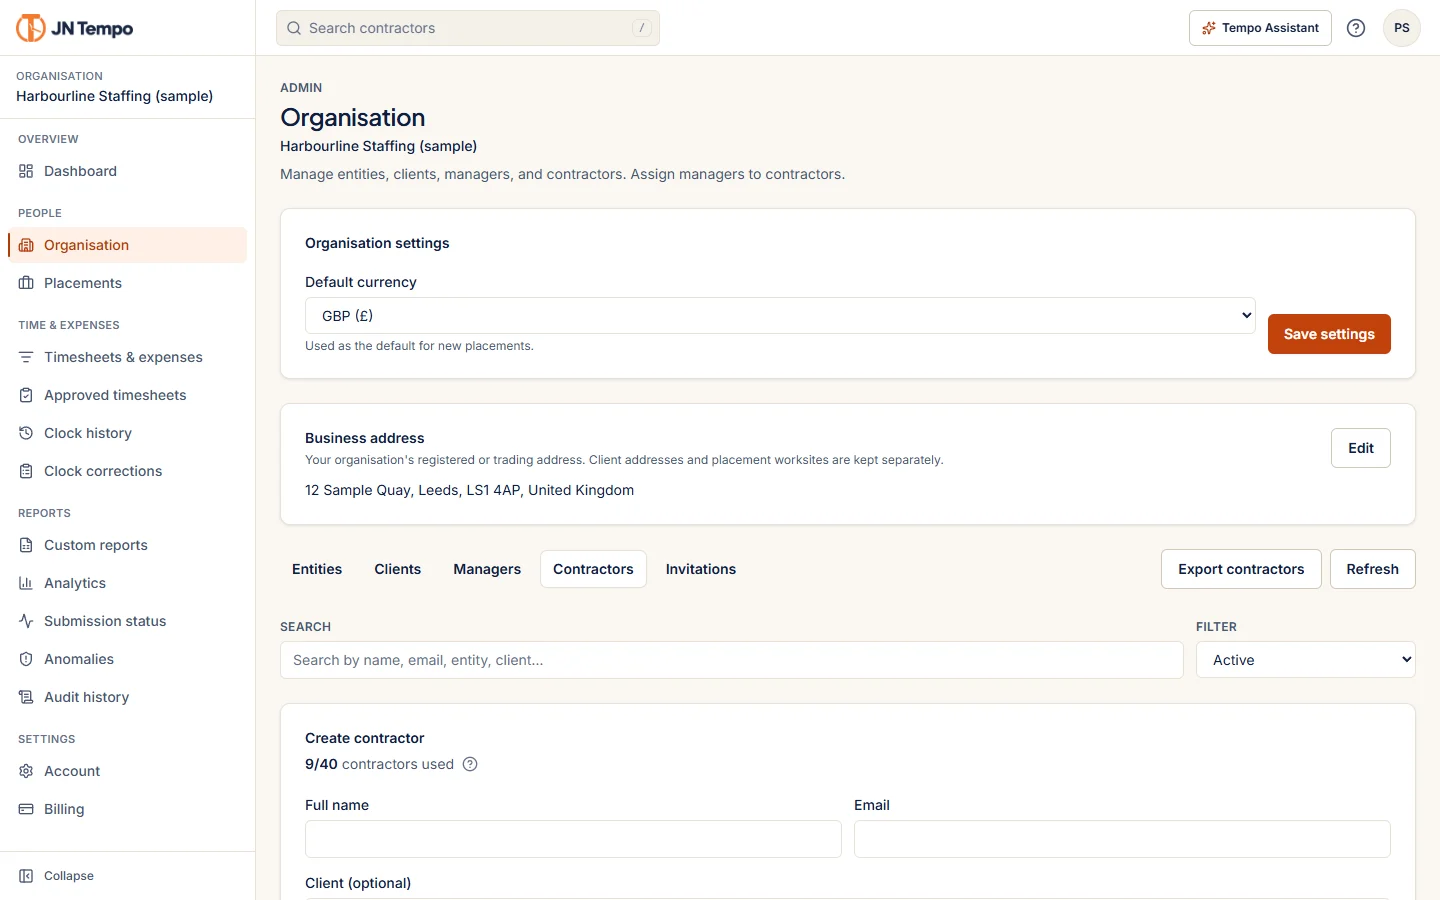Click the Clock corrections icon
The image size is (1440, 900).
(26, 471)
